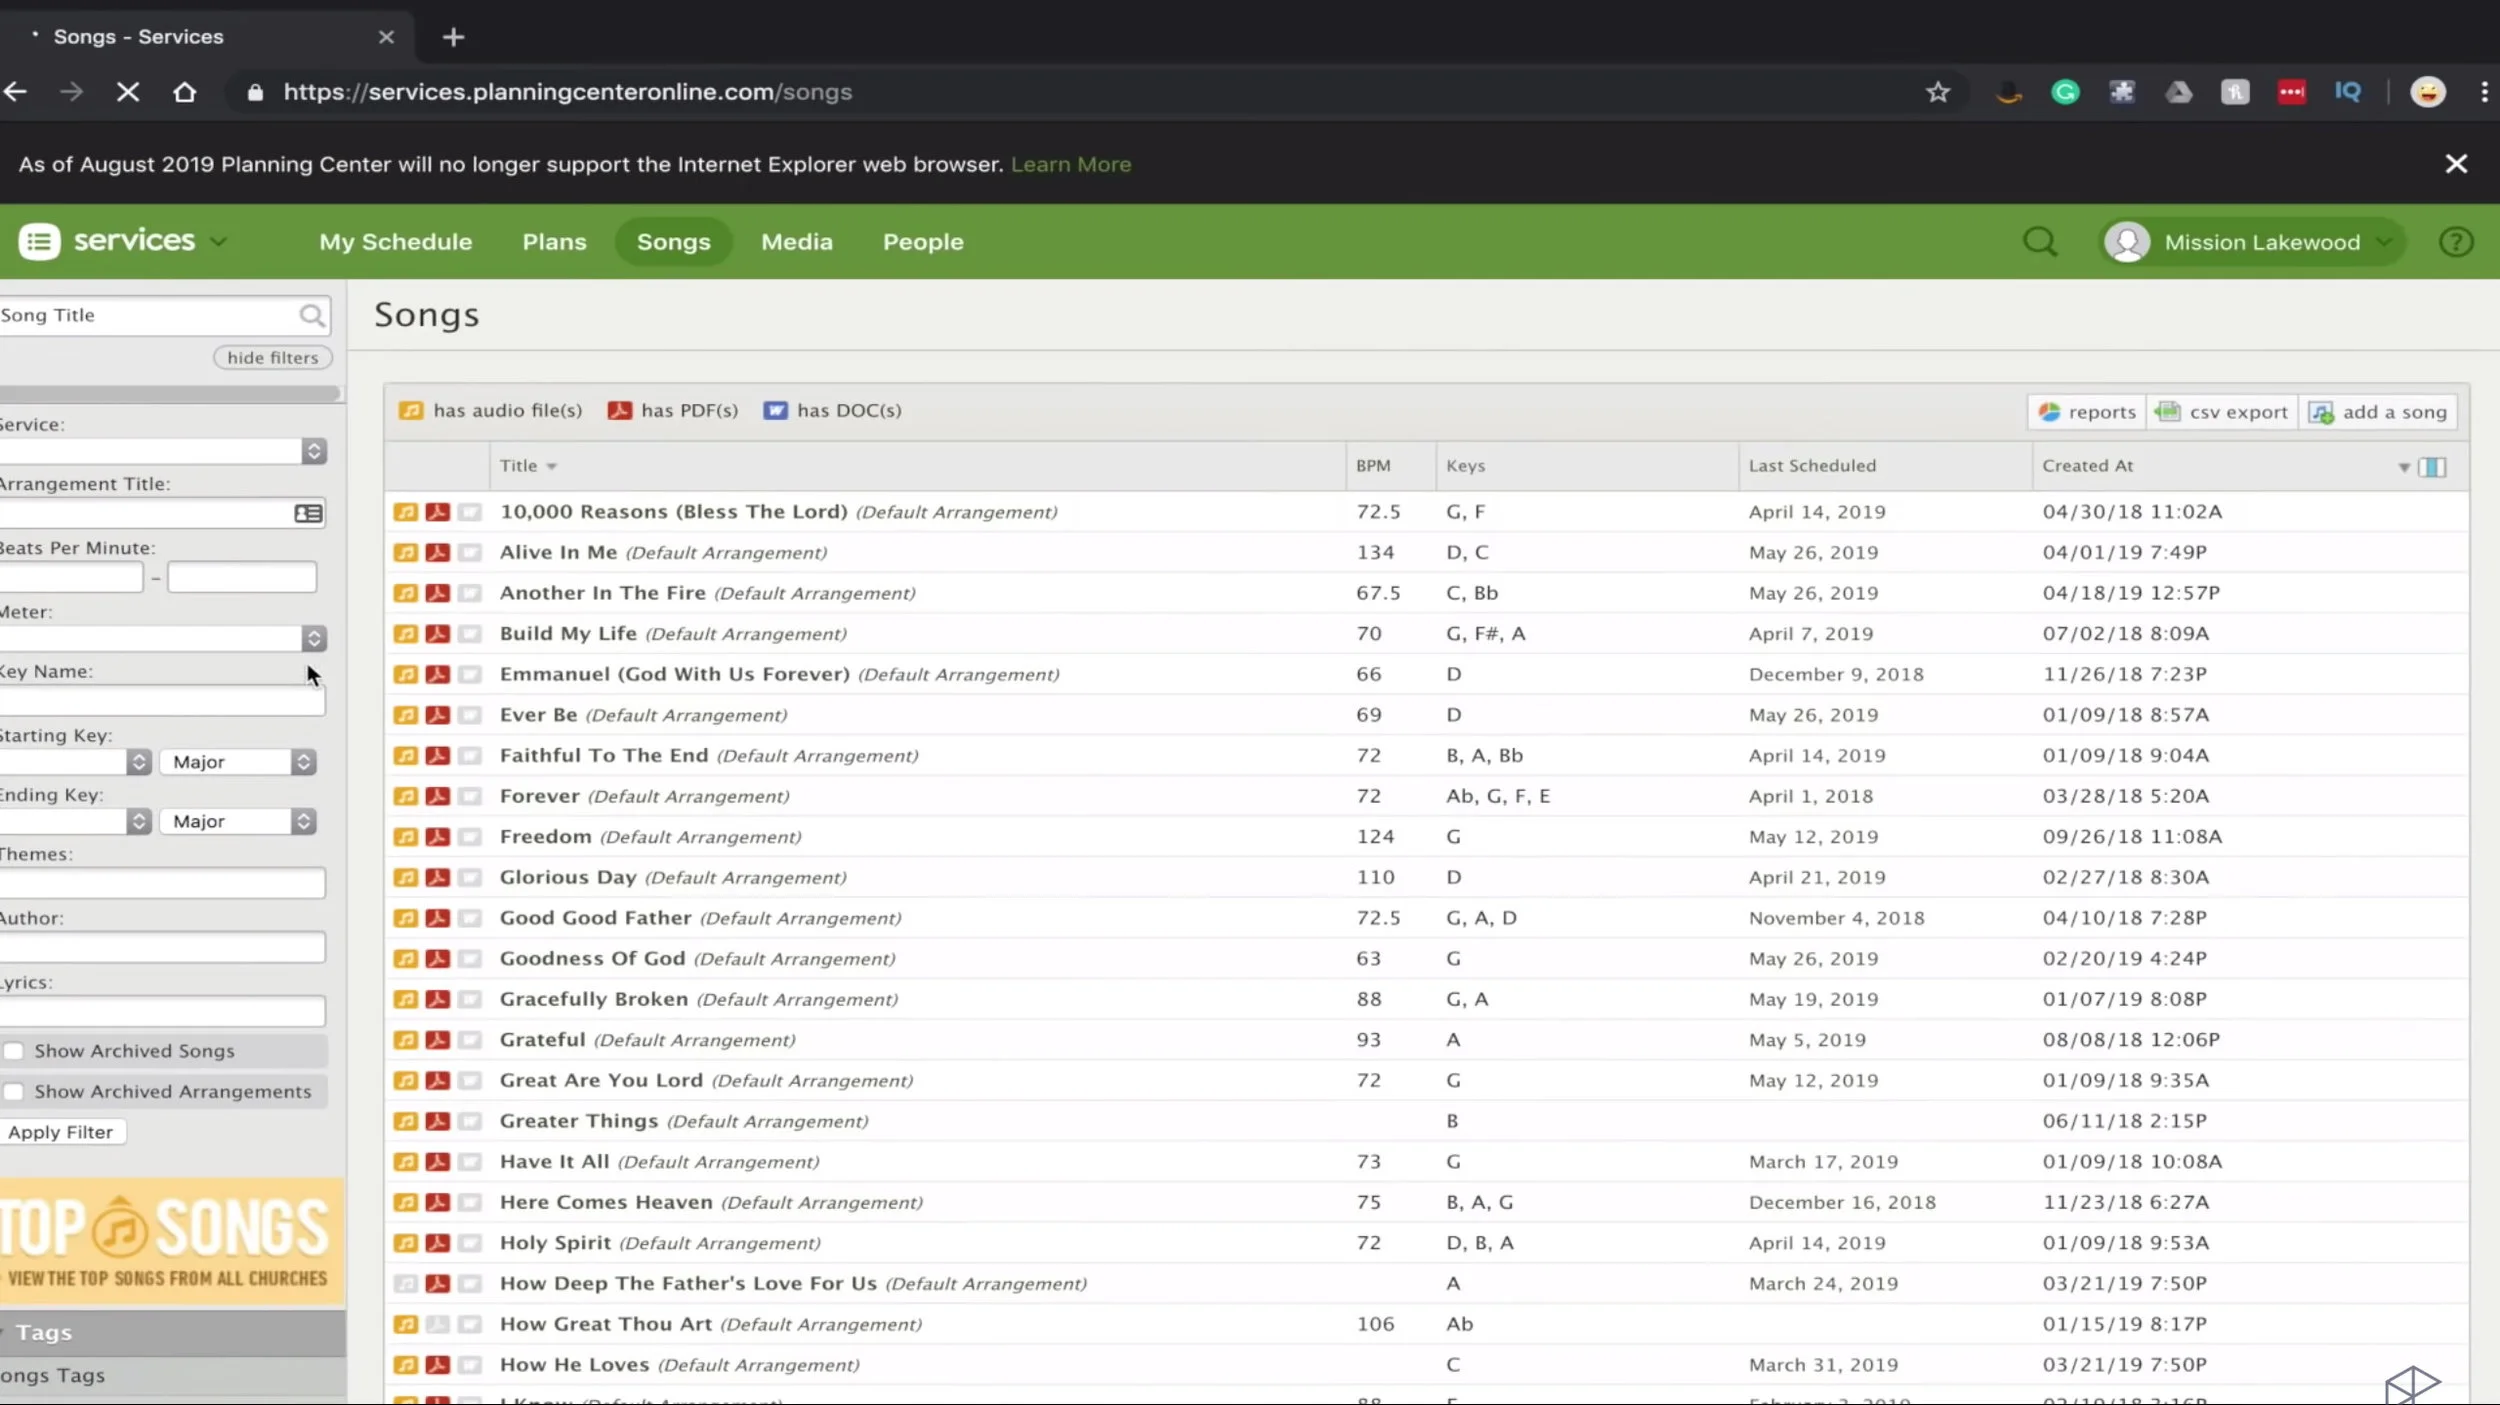Click column chooser icon beside Created At
This screenshot has width=2500, height=1405.
pyautogui.click(x=2432, y=467)
